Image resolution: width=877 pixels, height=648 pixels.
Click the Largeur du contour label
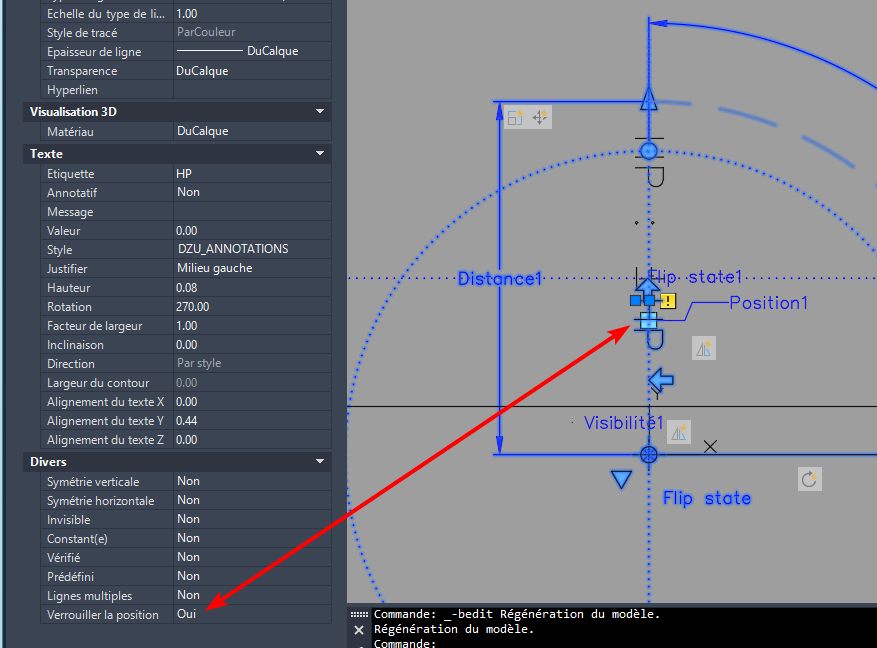coord(98,383)
